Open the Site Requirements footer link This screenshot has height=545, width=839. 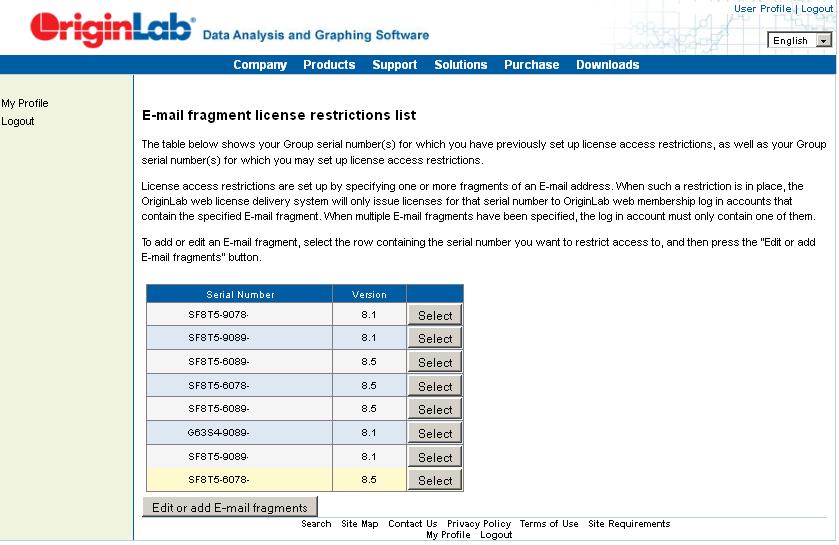629,524
